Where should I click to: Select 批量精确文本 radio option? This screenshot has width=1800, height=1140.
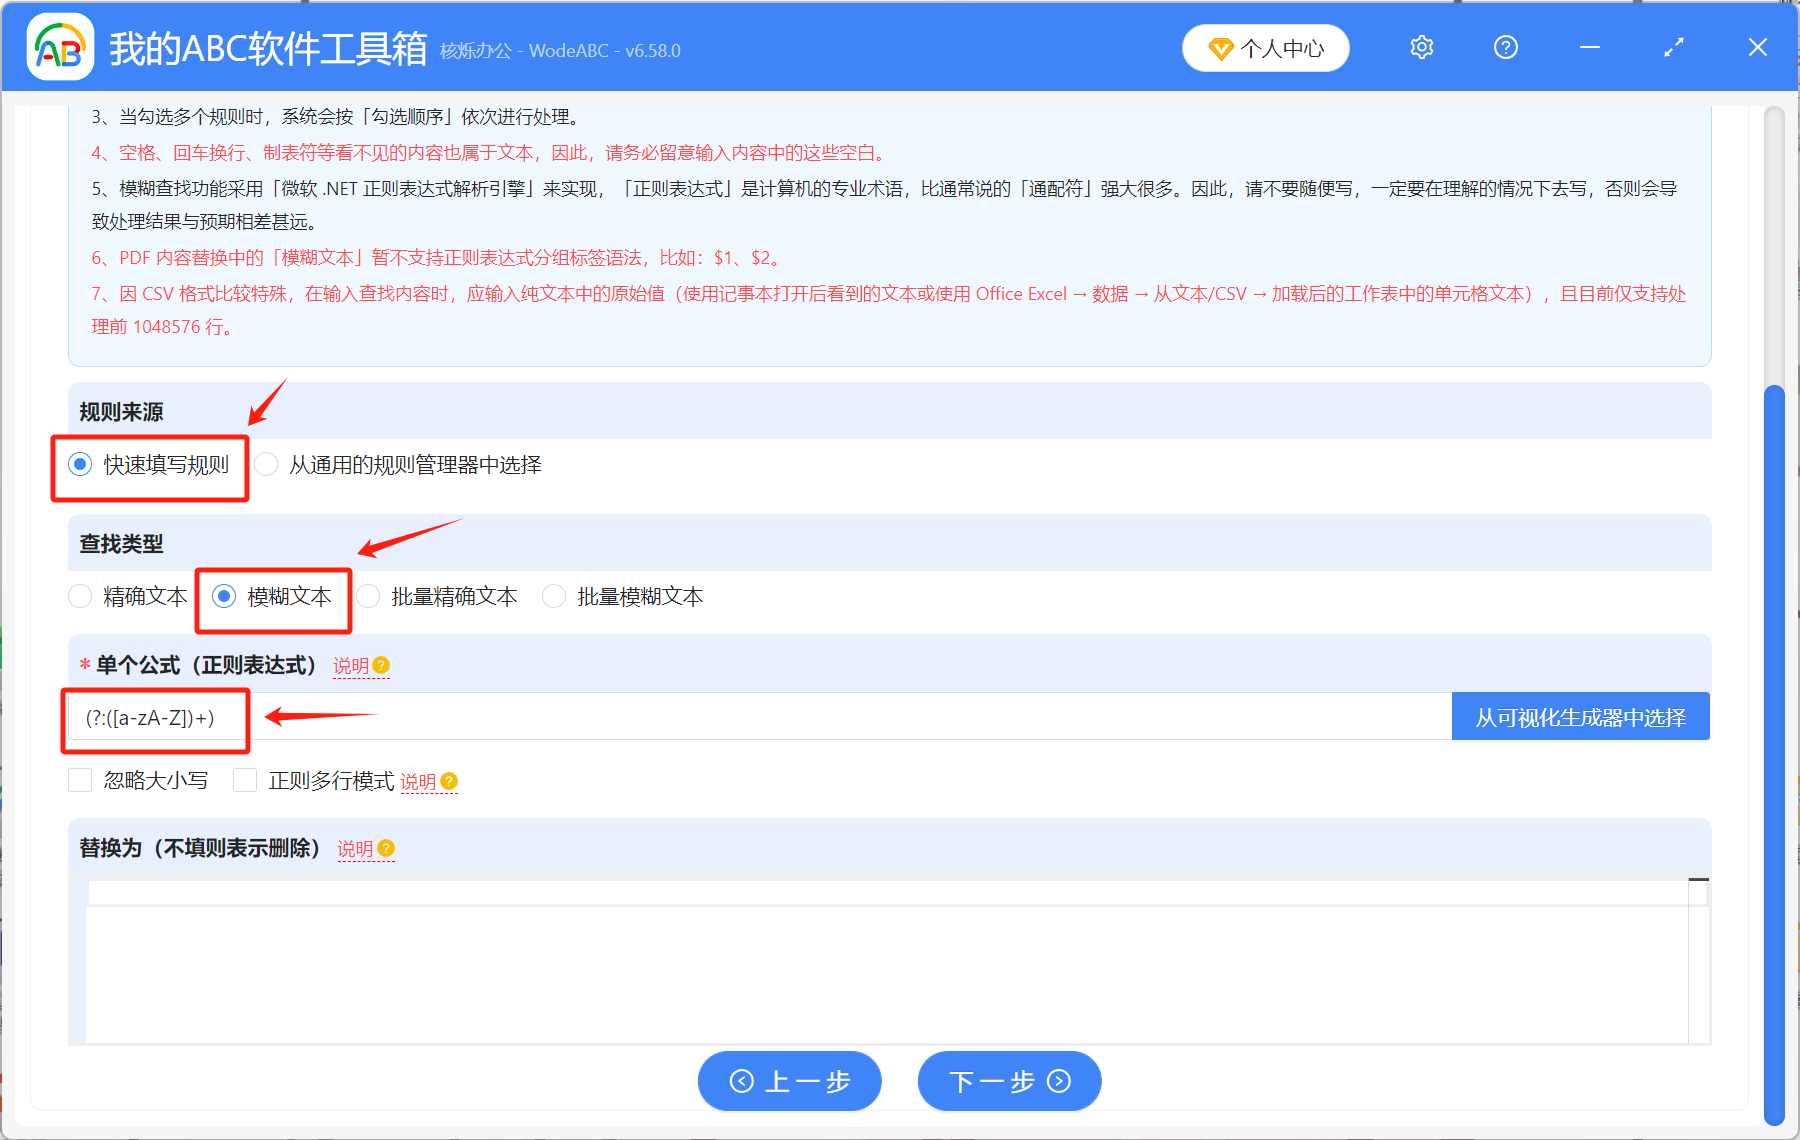(x=369, y=597)
